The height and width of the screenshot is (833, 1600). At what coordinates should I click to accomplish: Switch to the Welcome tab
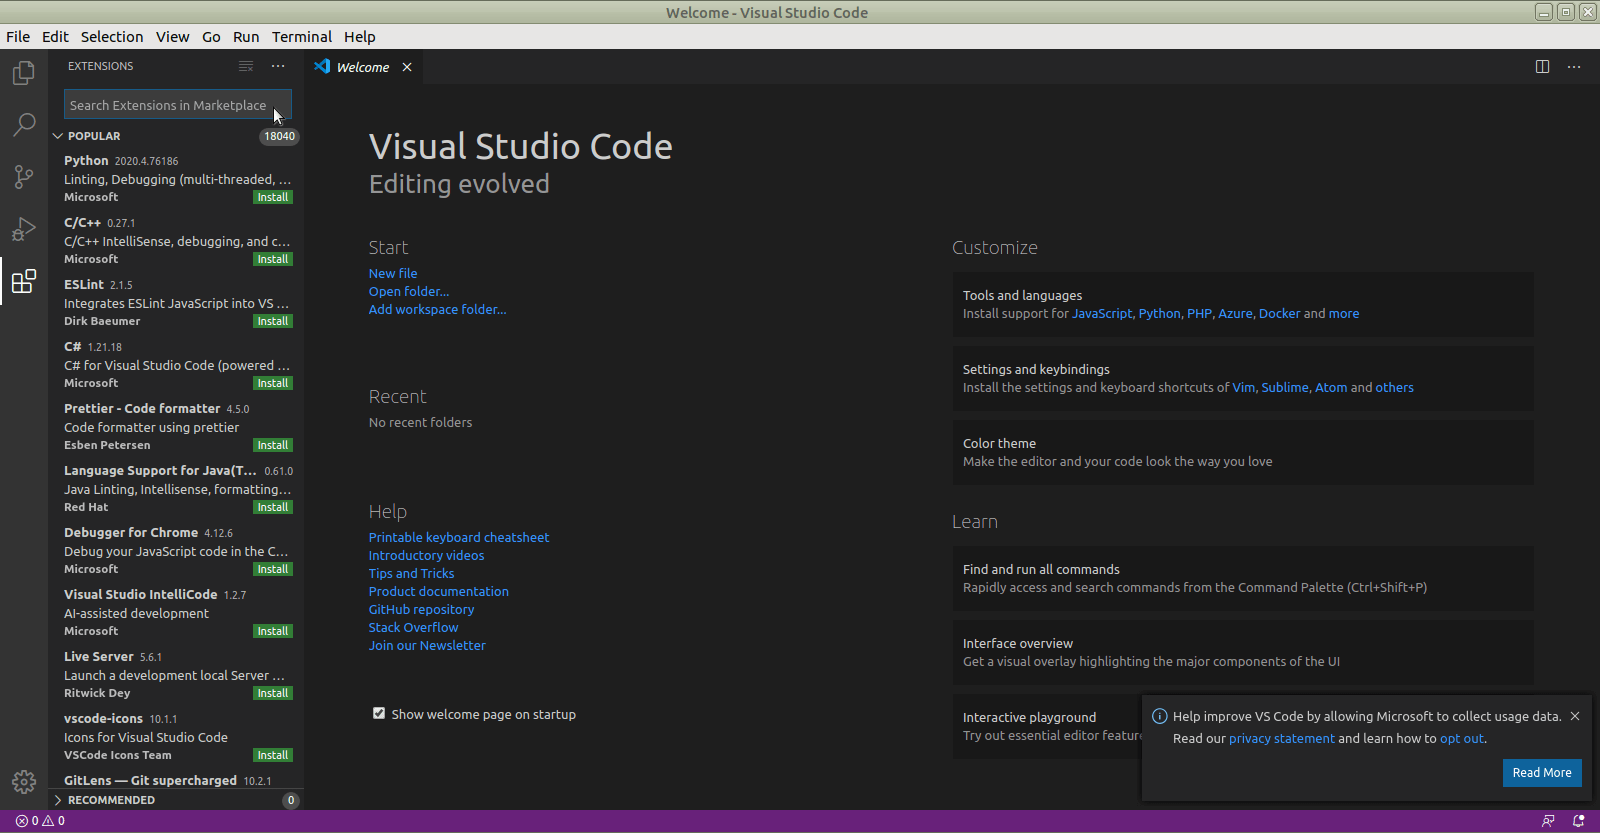[x=363, y=67]
